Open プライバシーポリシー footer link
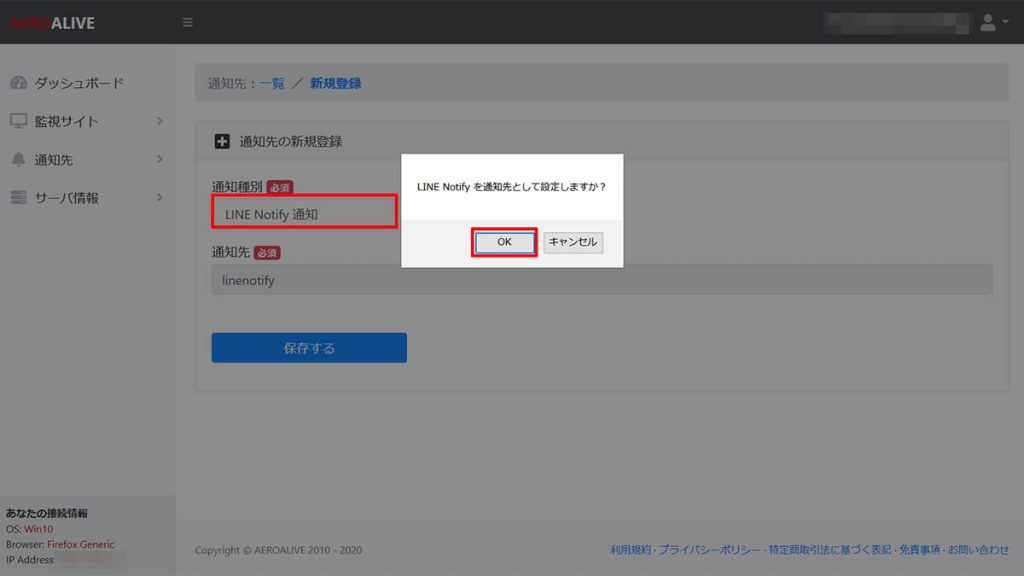 [x=709, y=550]
